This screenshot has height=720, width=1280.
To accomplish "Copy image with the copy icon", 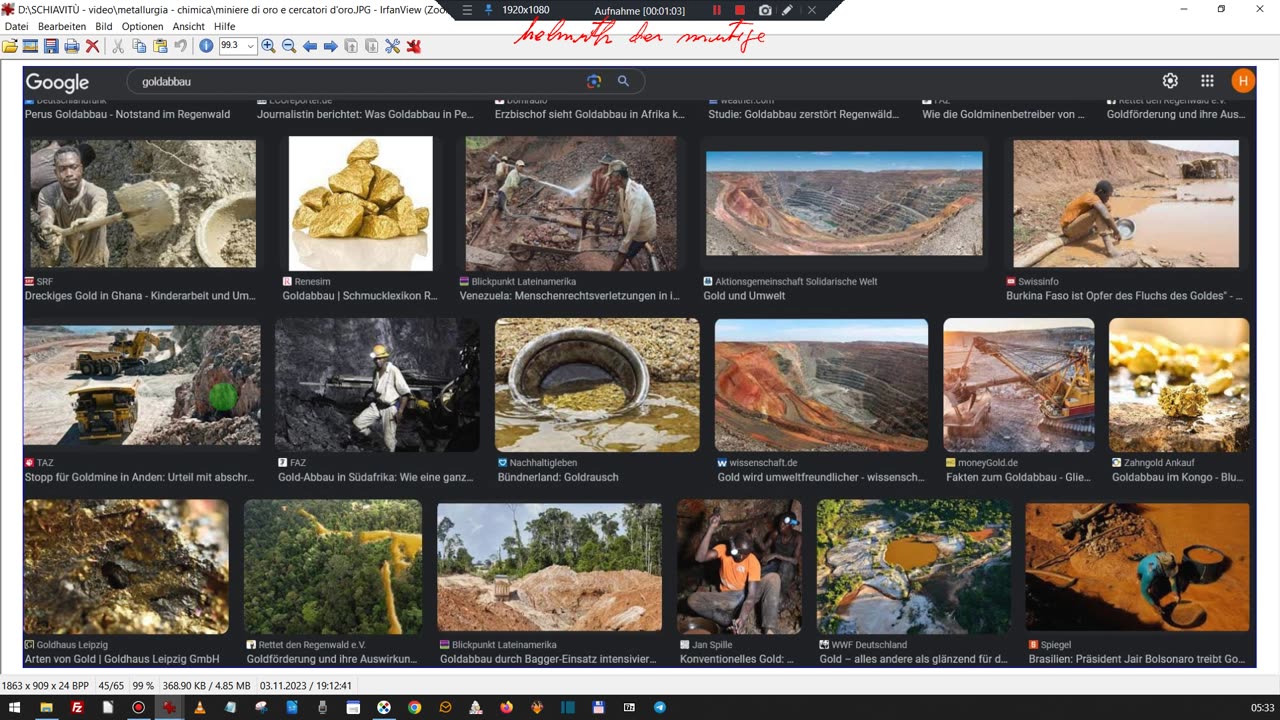I will pyautogui.click(x=139, y=46).
